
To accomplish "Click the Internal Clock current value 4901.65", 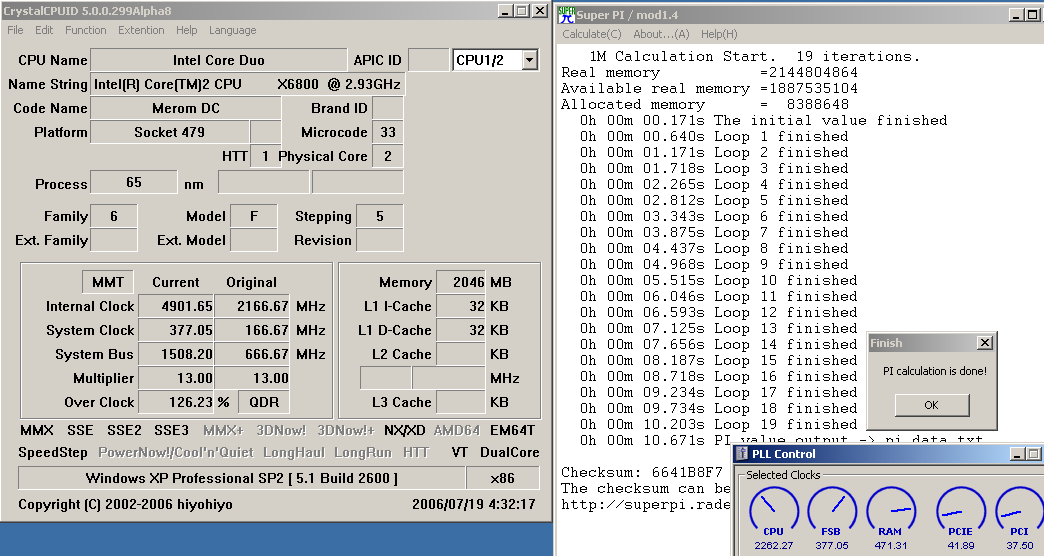I will pos(175,306).
